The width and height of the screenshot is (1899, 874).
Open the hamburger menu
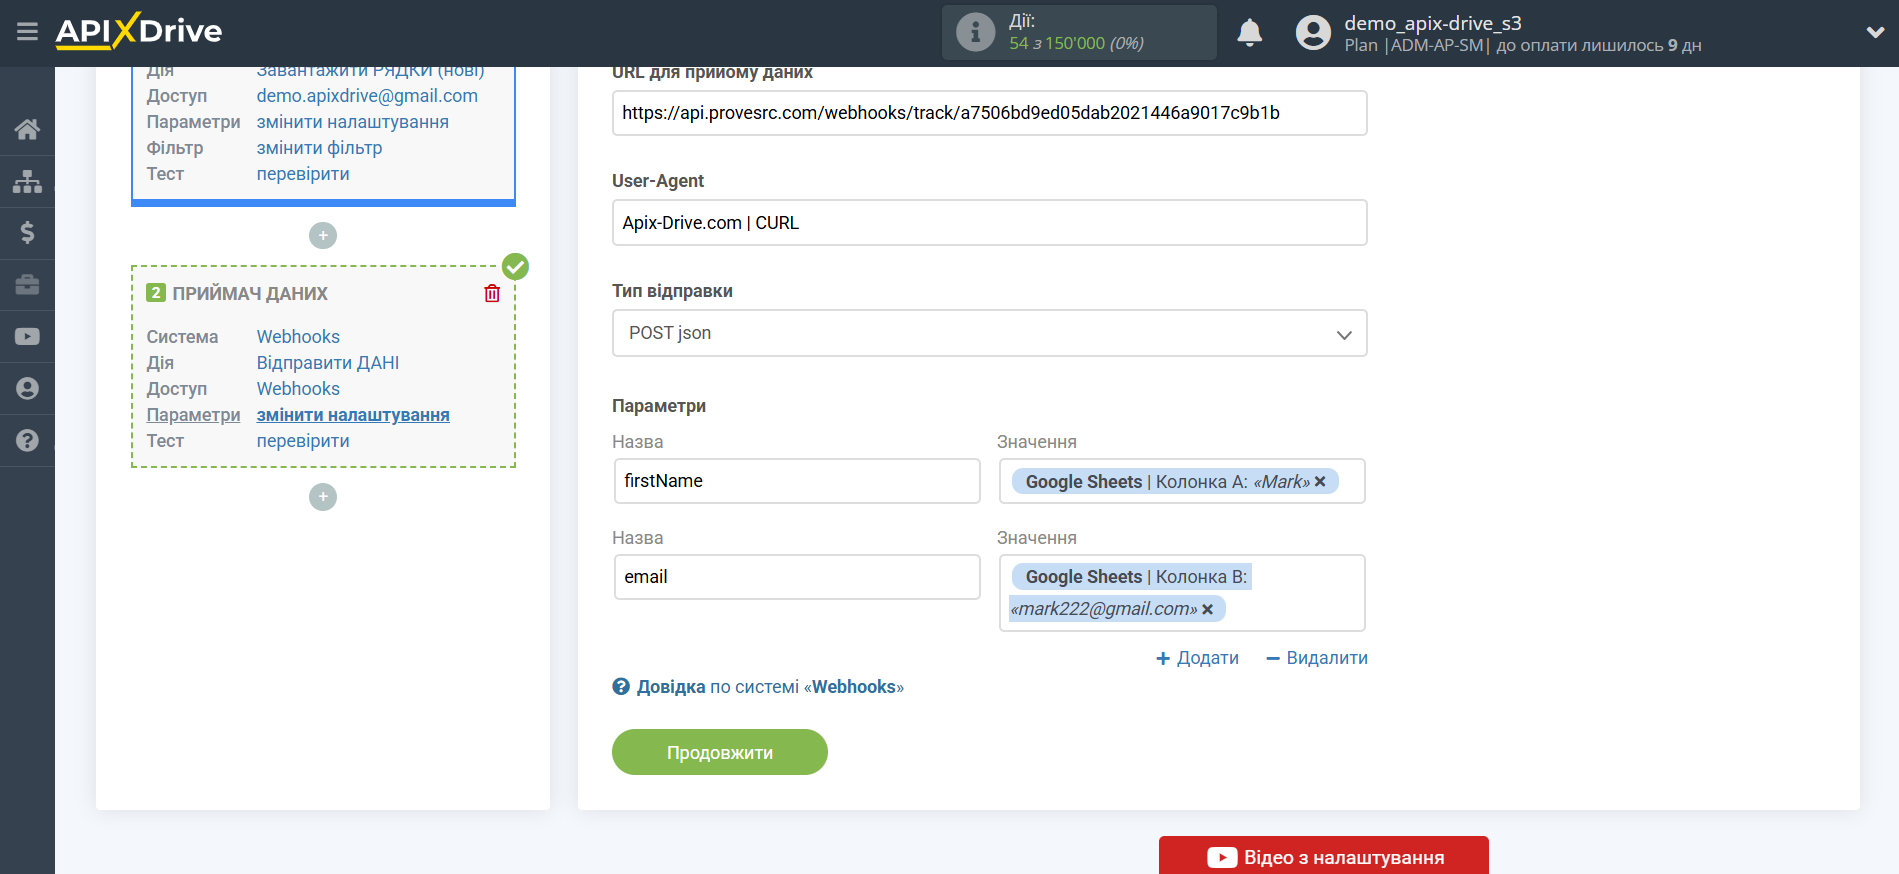click(27, 32)
